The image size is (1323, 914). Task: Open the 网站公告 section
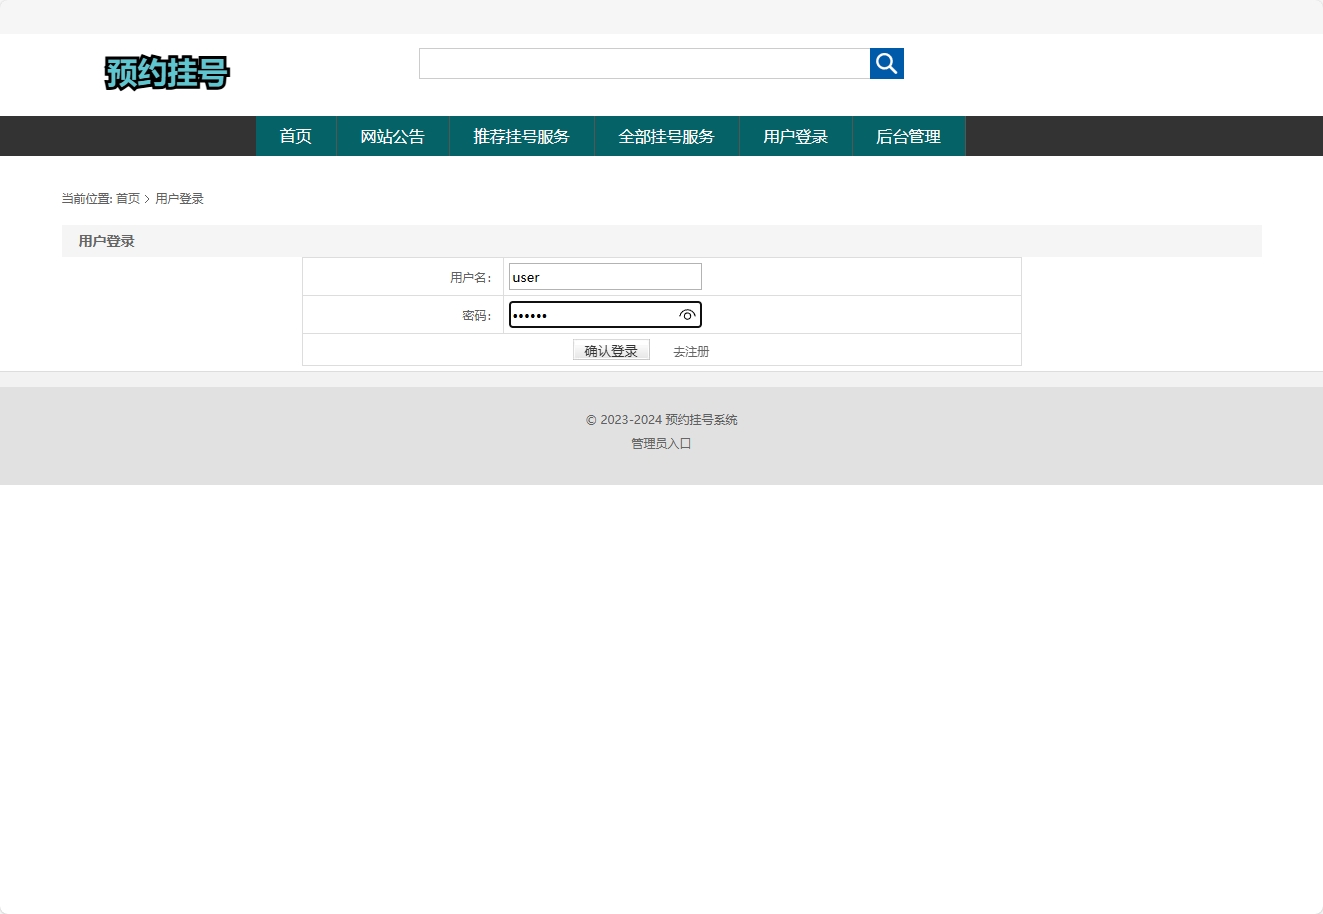pyautogui.click(x=392, y=136)
